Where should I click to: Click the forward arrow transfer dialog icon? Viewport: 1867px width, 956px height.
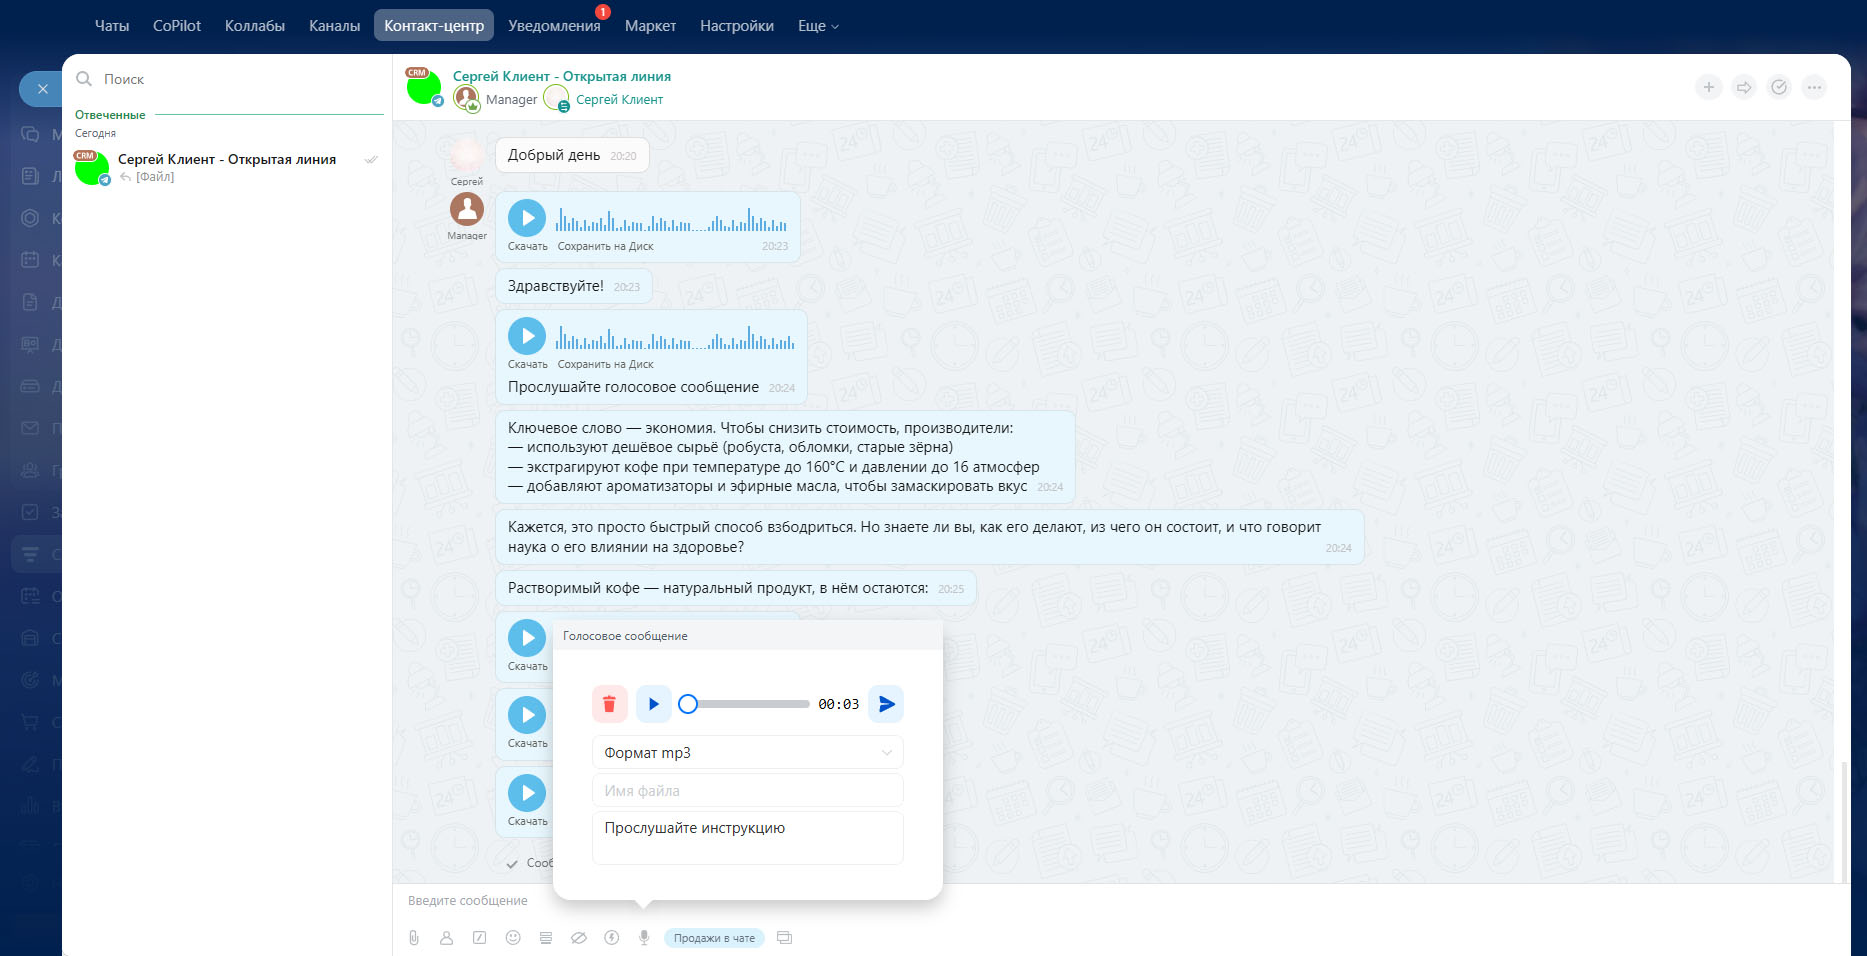[1744, 88]
